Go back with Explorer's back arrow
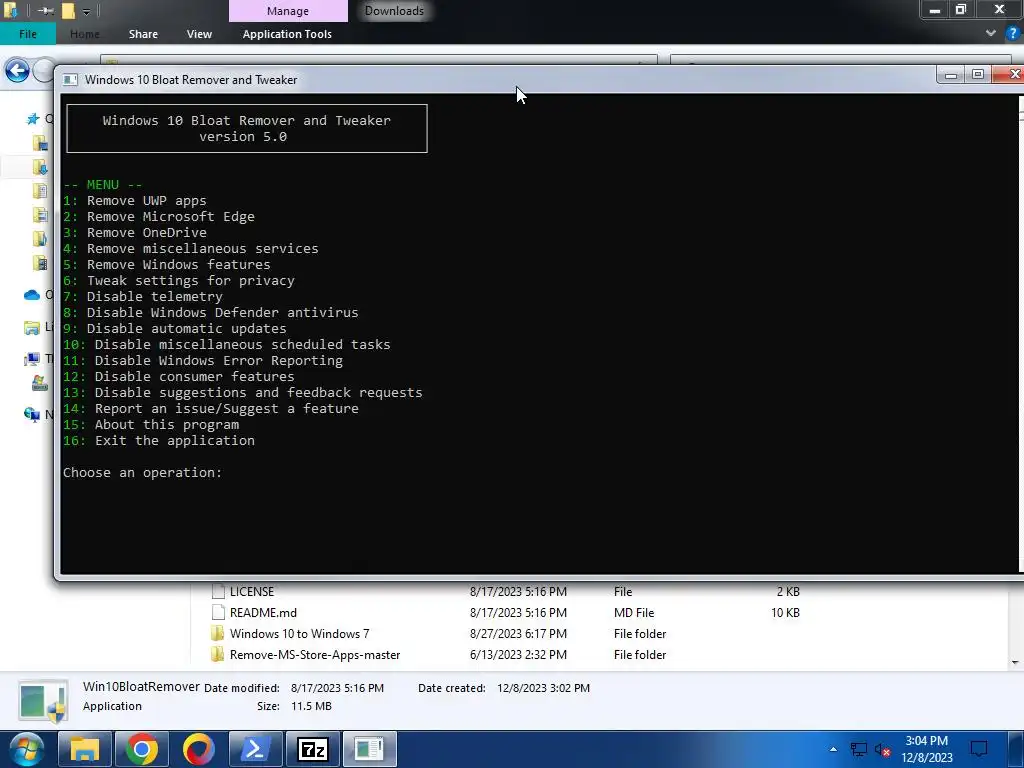This screenshot has height=768, width=1024. [17, 71]
